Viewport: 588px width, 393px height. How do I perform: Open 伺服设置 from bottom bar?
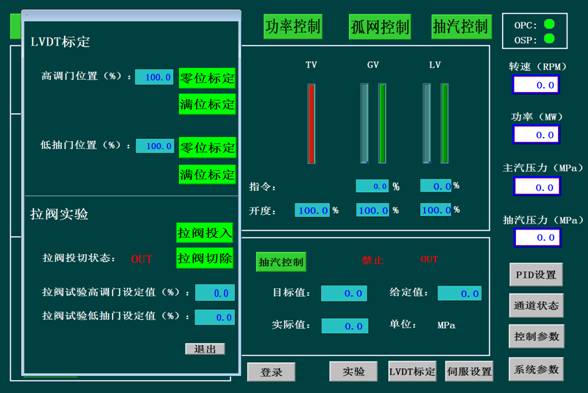469,372
